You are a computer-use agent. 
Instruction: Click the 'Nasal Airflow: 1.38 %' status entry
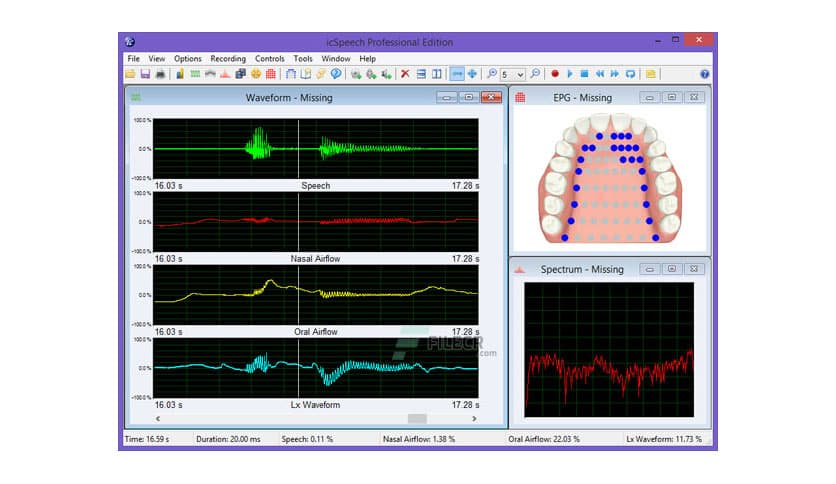coord(419,439)
